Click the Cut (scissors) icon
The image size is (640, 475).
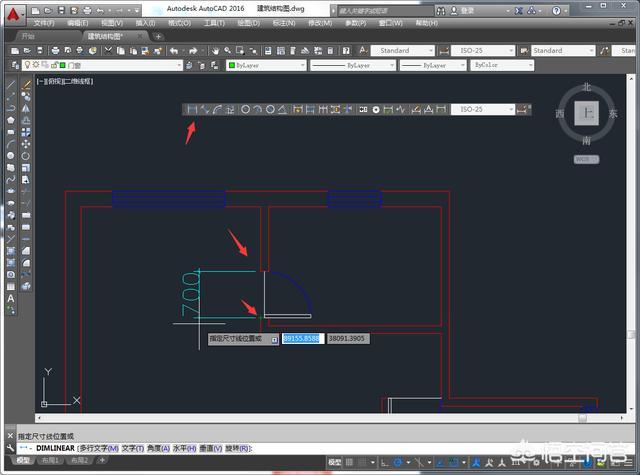108,51
